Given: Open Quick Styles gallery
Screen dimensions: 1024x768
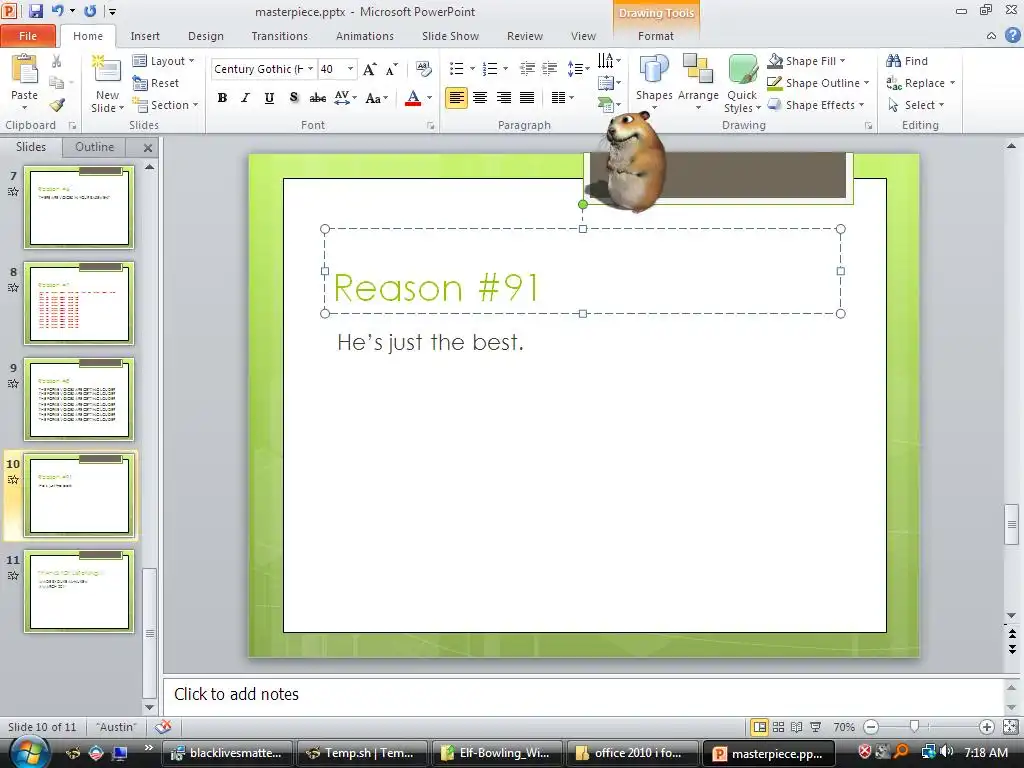Looking at the screenshot, I should 742,84.
